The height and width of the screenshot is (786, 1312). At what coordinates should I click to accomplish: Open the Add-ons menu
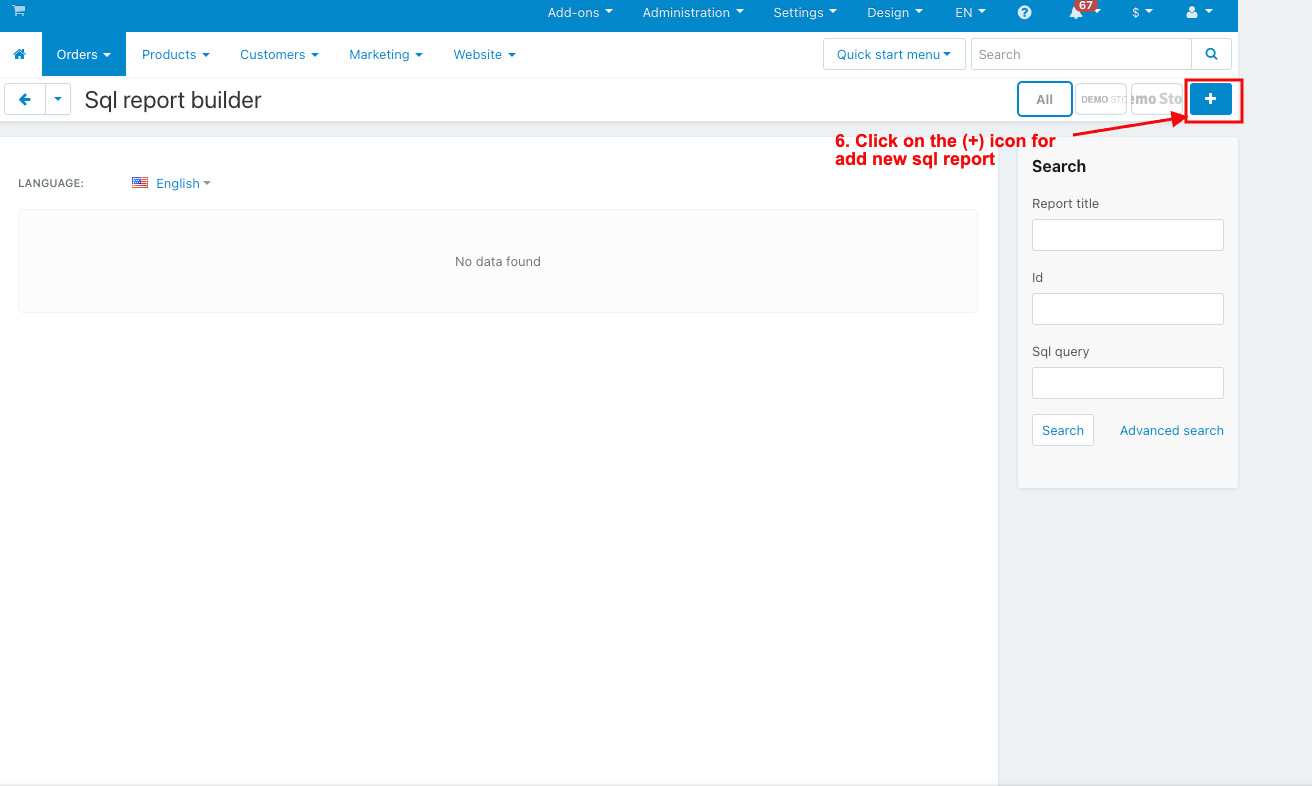(580, 13)
